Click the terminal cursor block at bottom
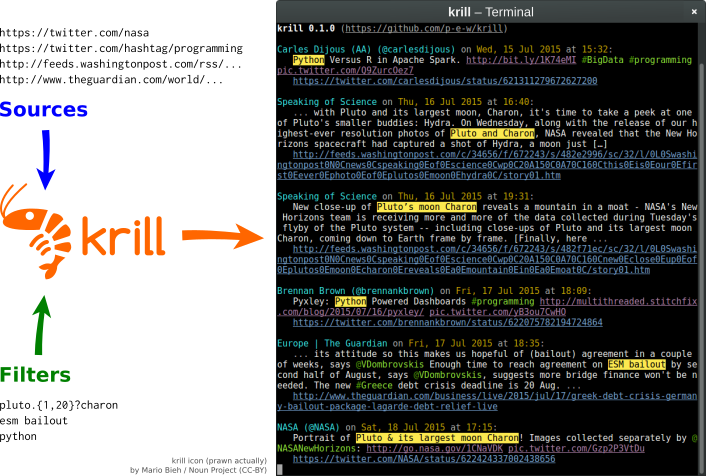706x476 pixels. (280, 470)
